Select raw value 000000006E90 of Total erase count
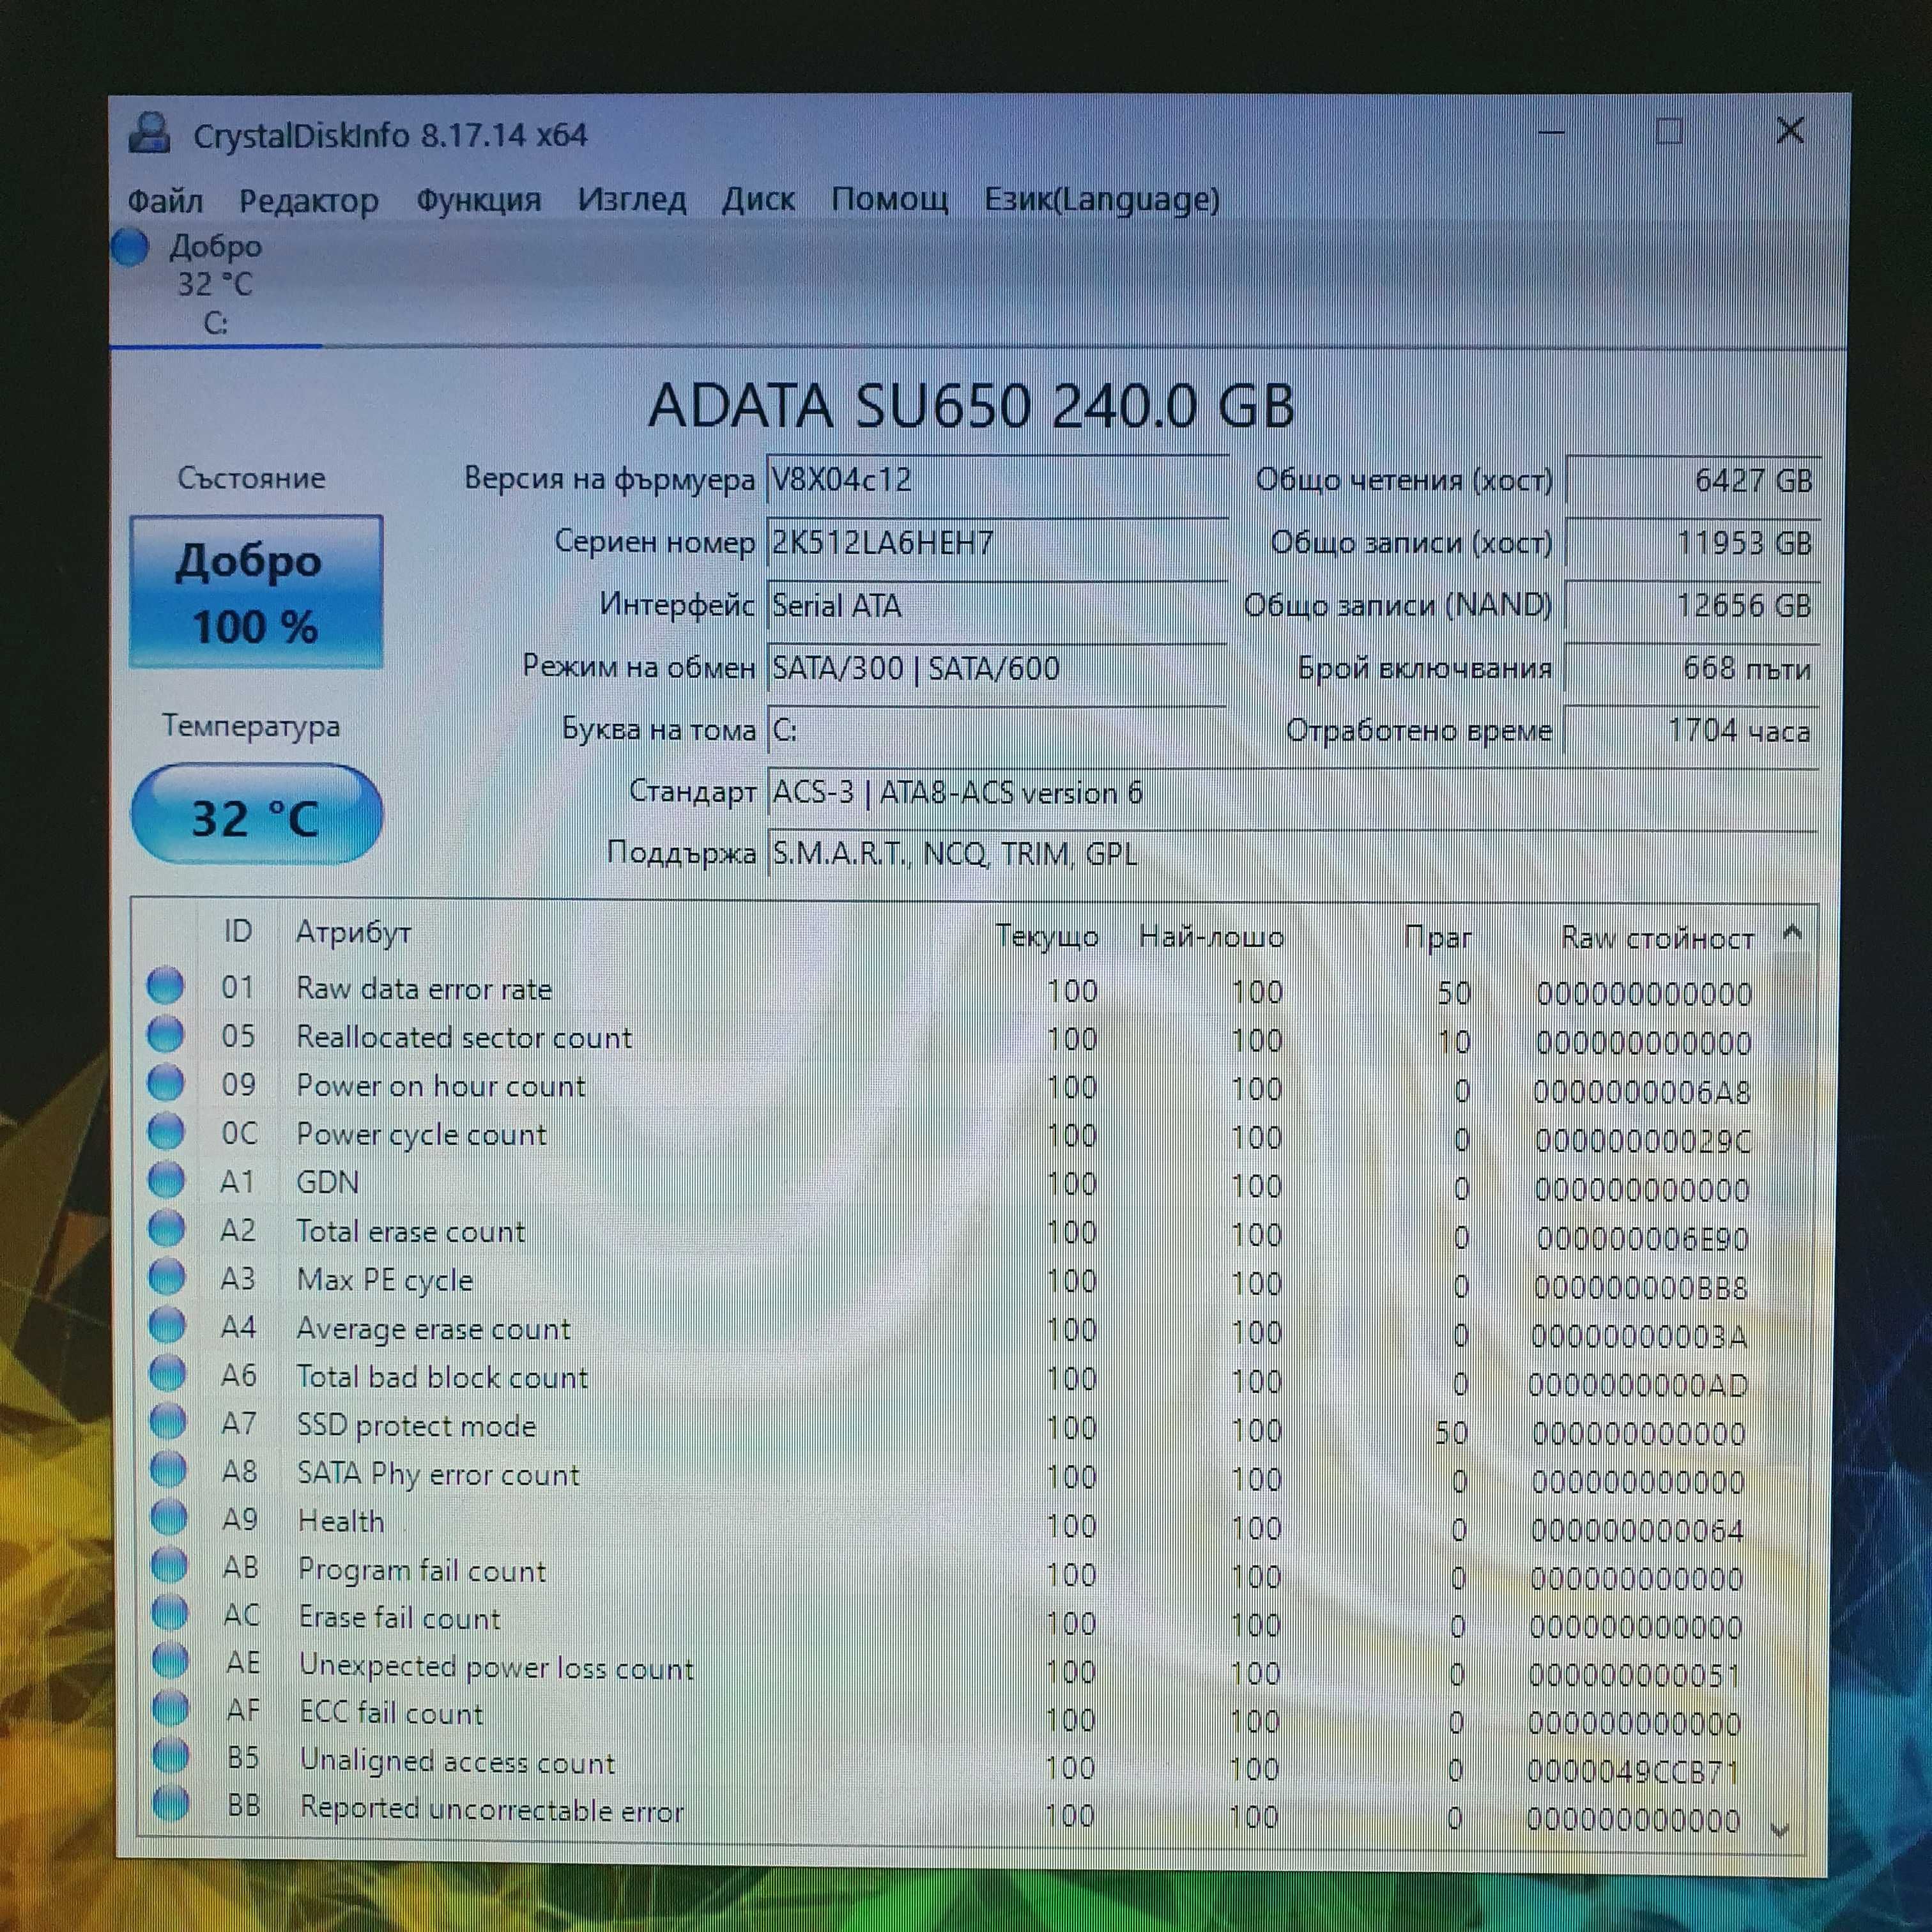The width and height of the screenshot is (1932, 1932). (1642, 1238)
